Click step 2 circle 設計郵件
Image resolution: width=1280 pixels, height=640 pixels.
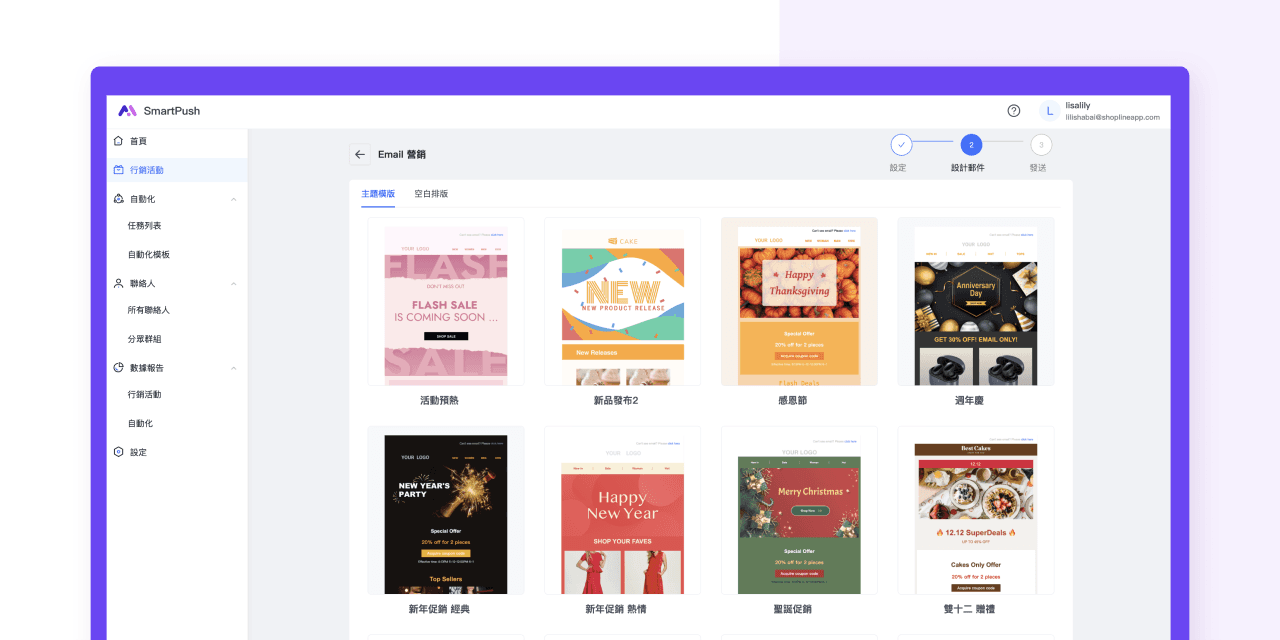(971, 145)
